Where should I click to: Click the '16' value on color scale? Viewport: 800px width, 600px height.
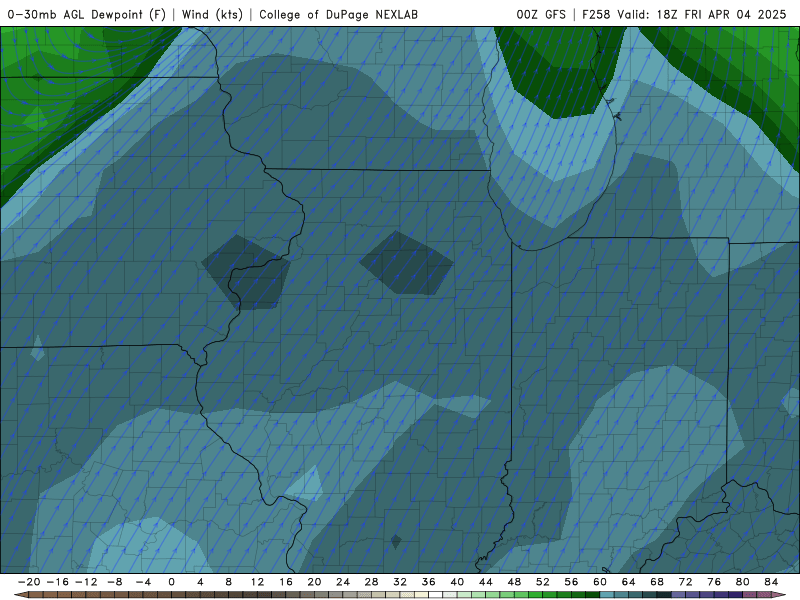(286, 582)
